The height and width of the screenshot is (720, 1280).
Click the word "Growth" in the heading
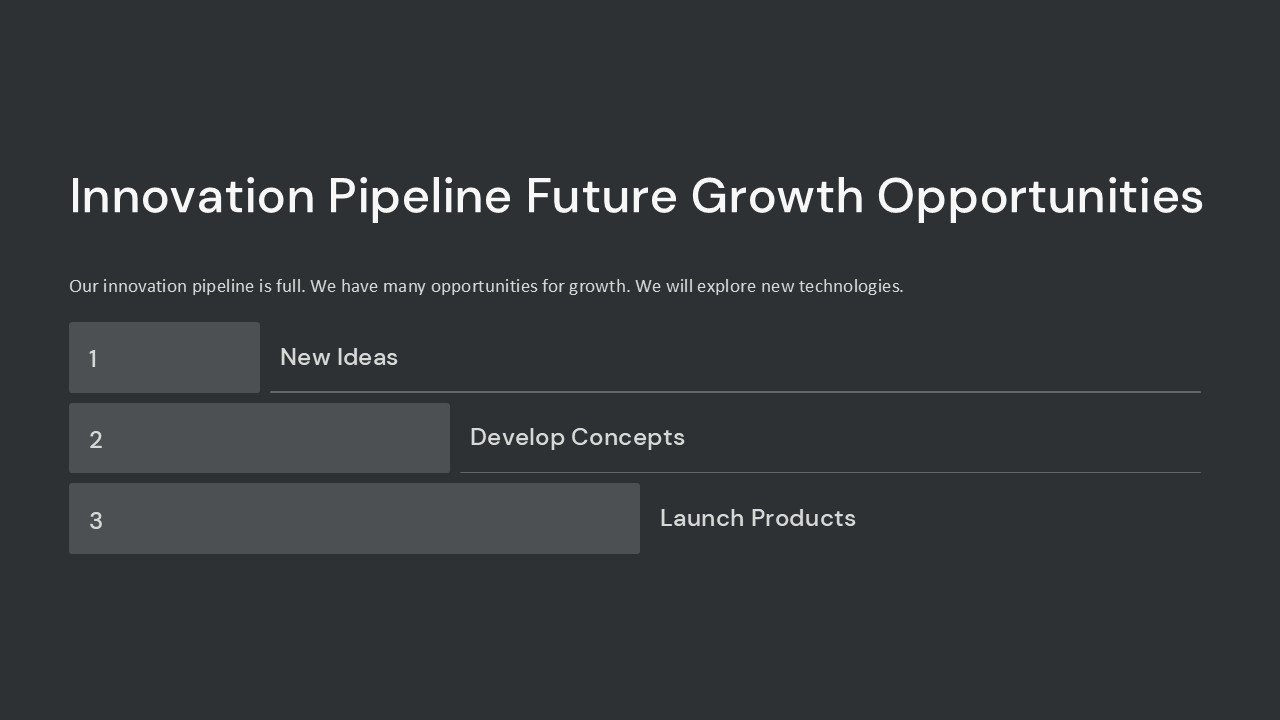pyautogui.click(x=777, y=196)
